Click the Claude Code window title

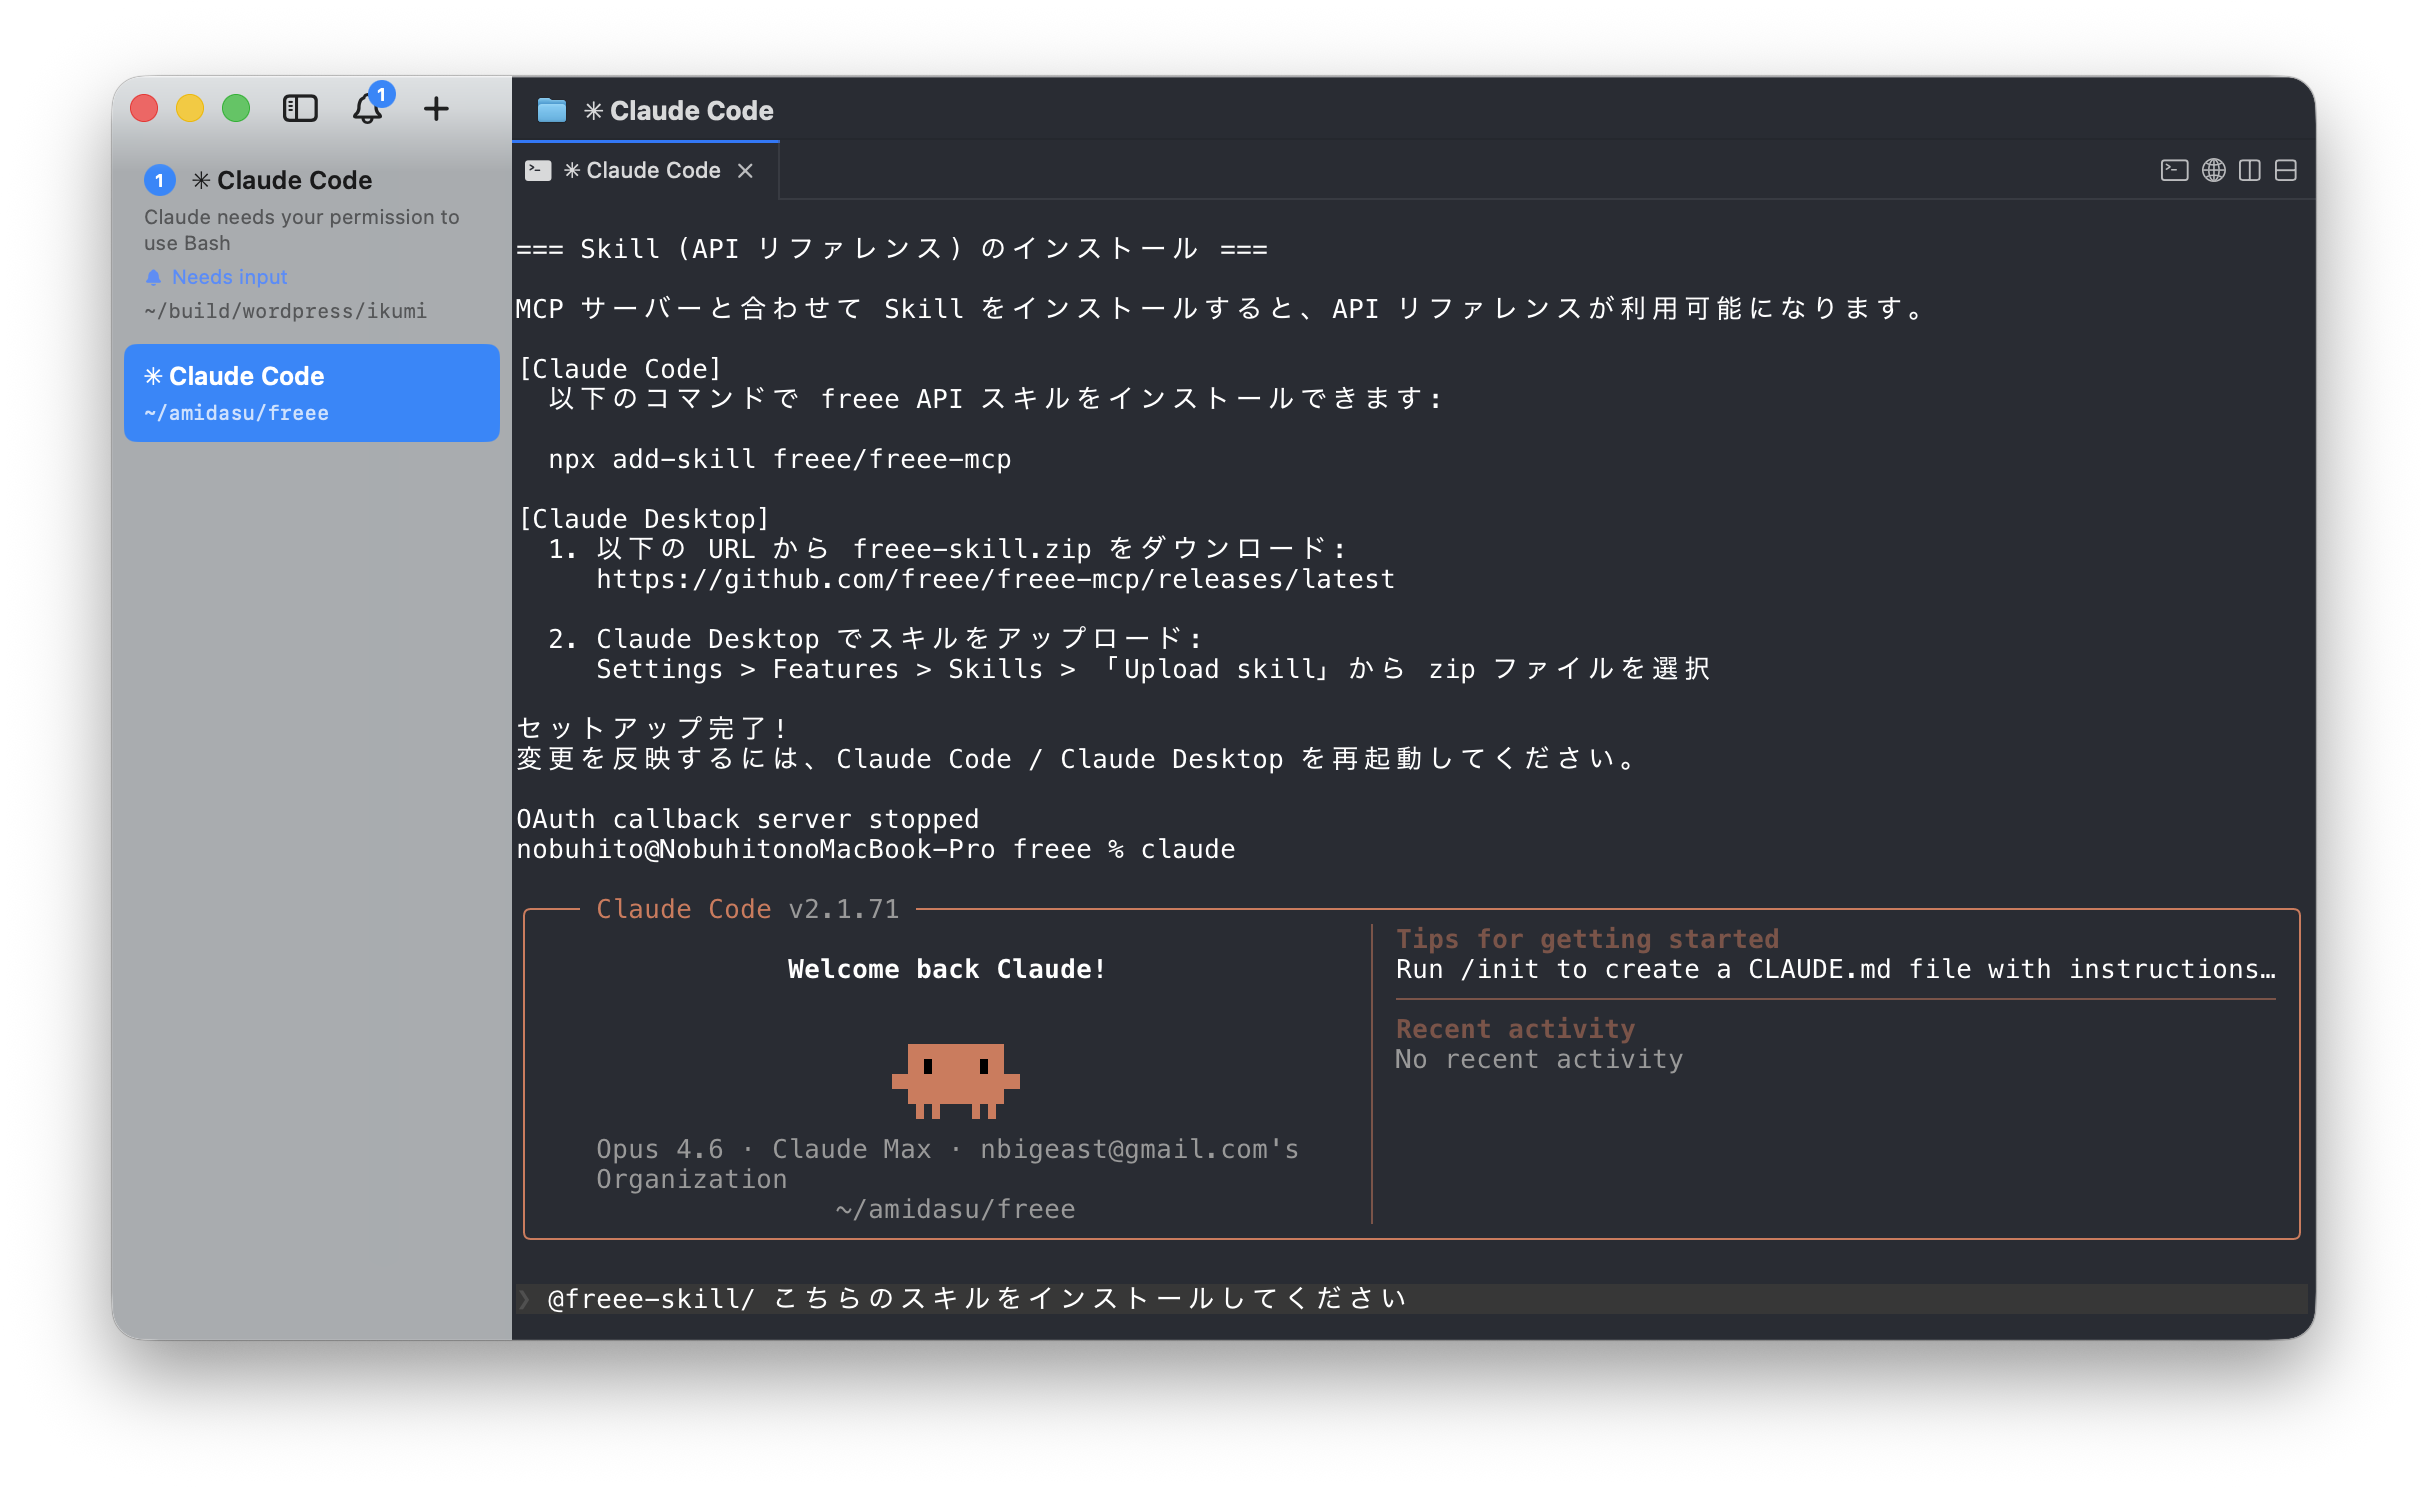tap(690, 110)
